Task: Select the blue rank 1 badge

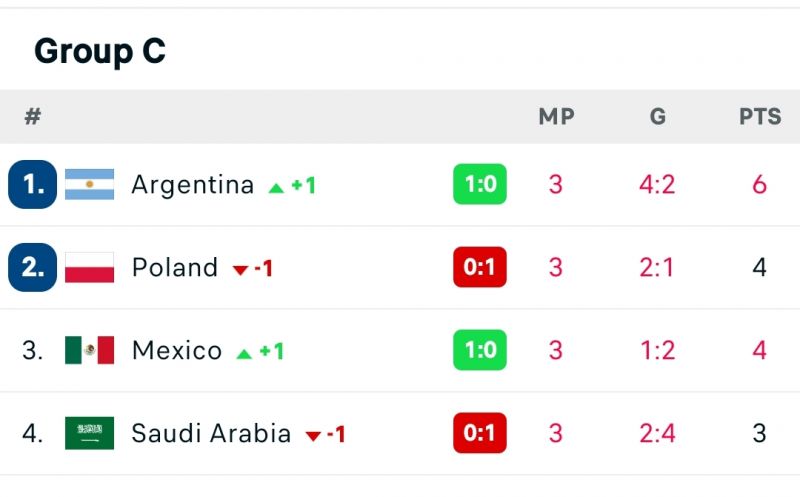Action: point(33,184)
